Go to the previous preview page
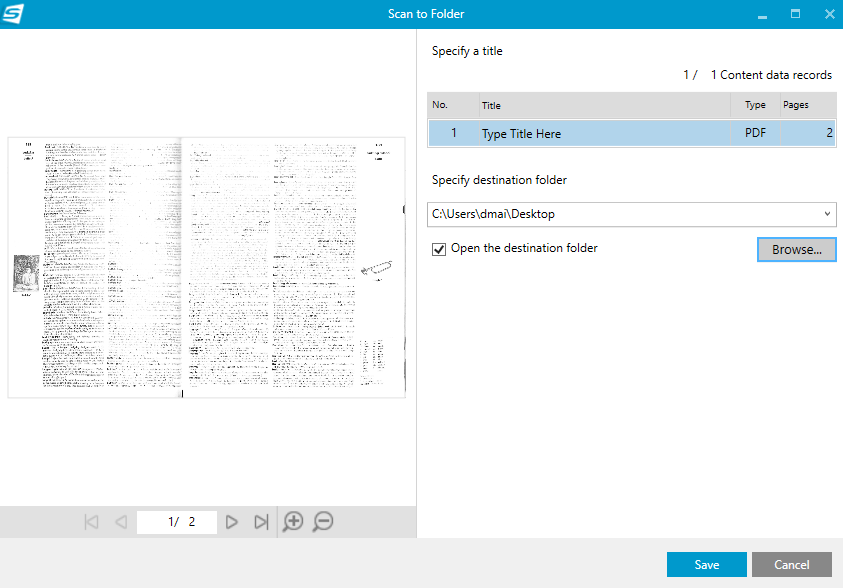The image size is (843, 588). click(121, 522)
